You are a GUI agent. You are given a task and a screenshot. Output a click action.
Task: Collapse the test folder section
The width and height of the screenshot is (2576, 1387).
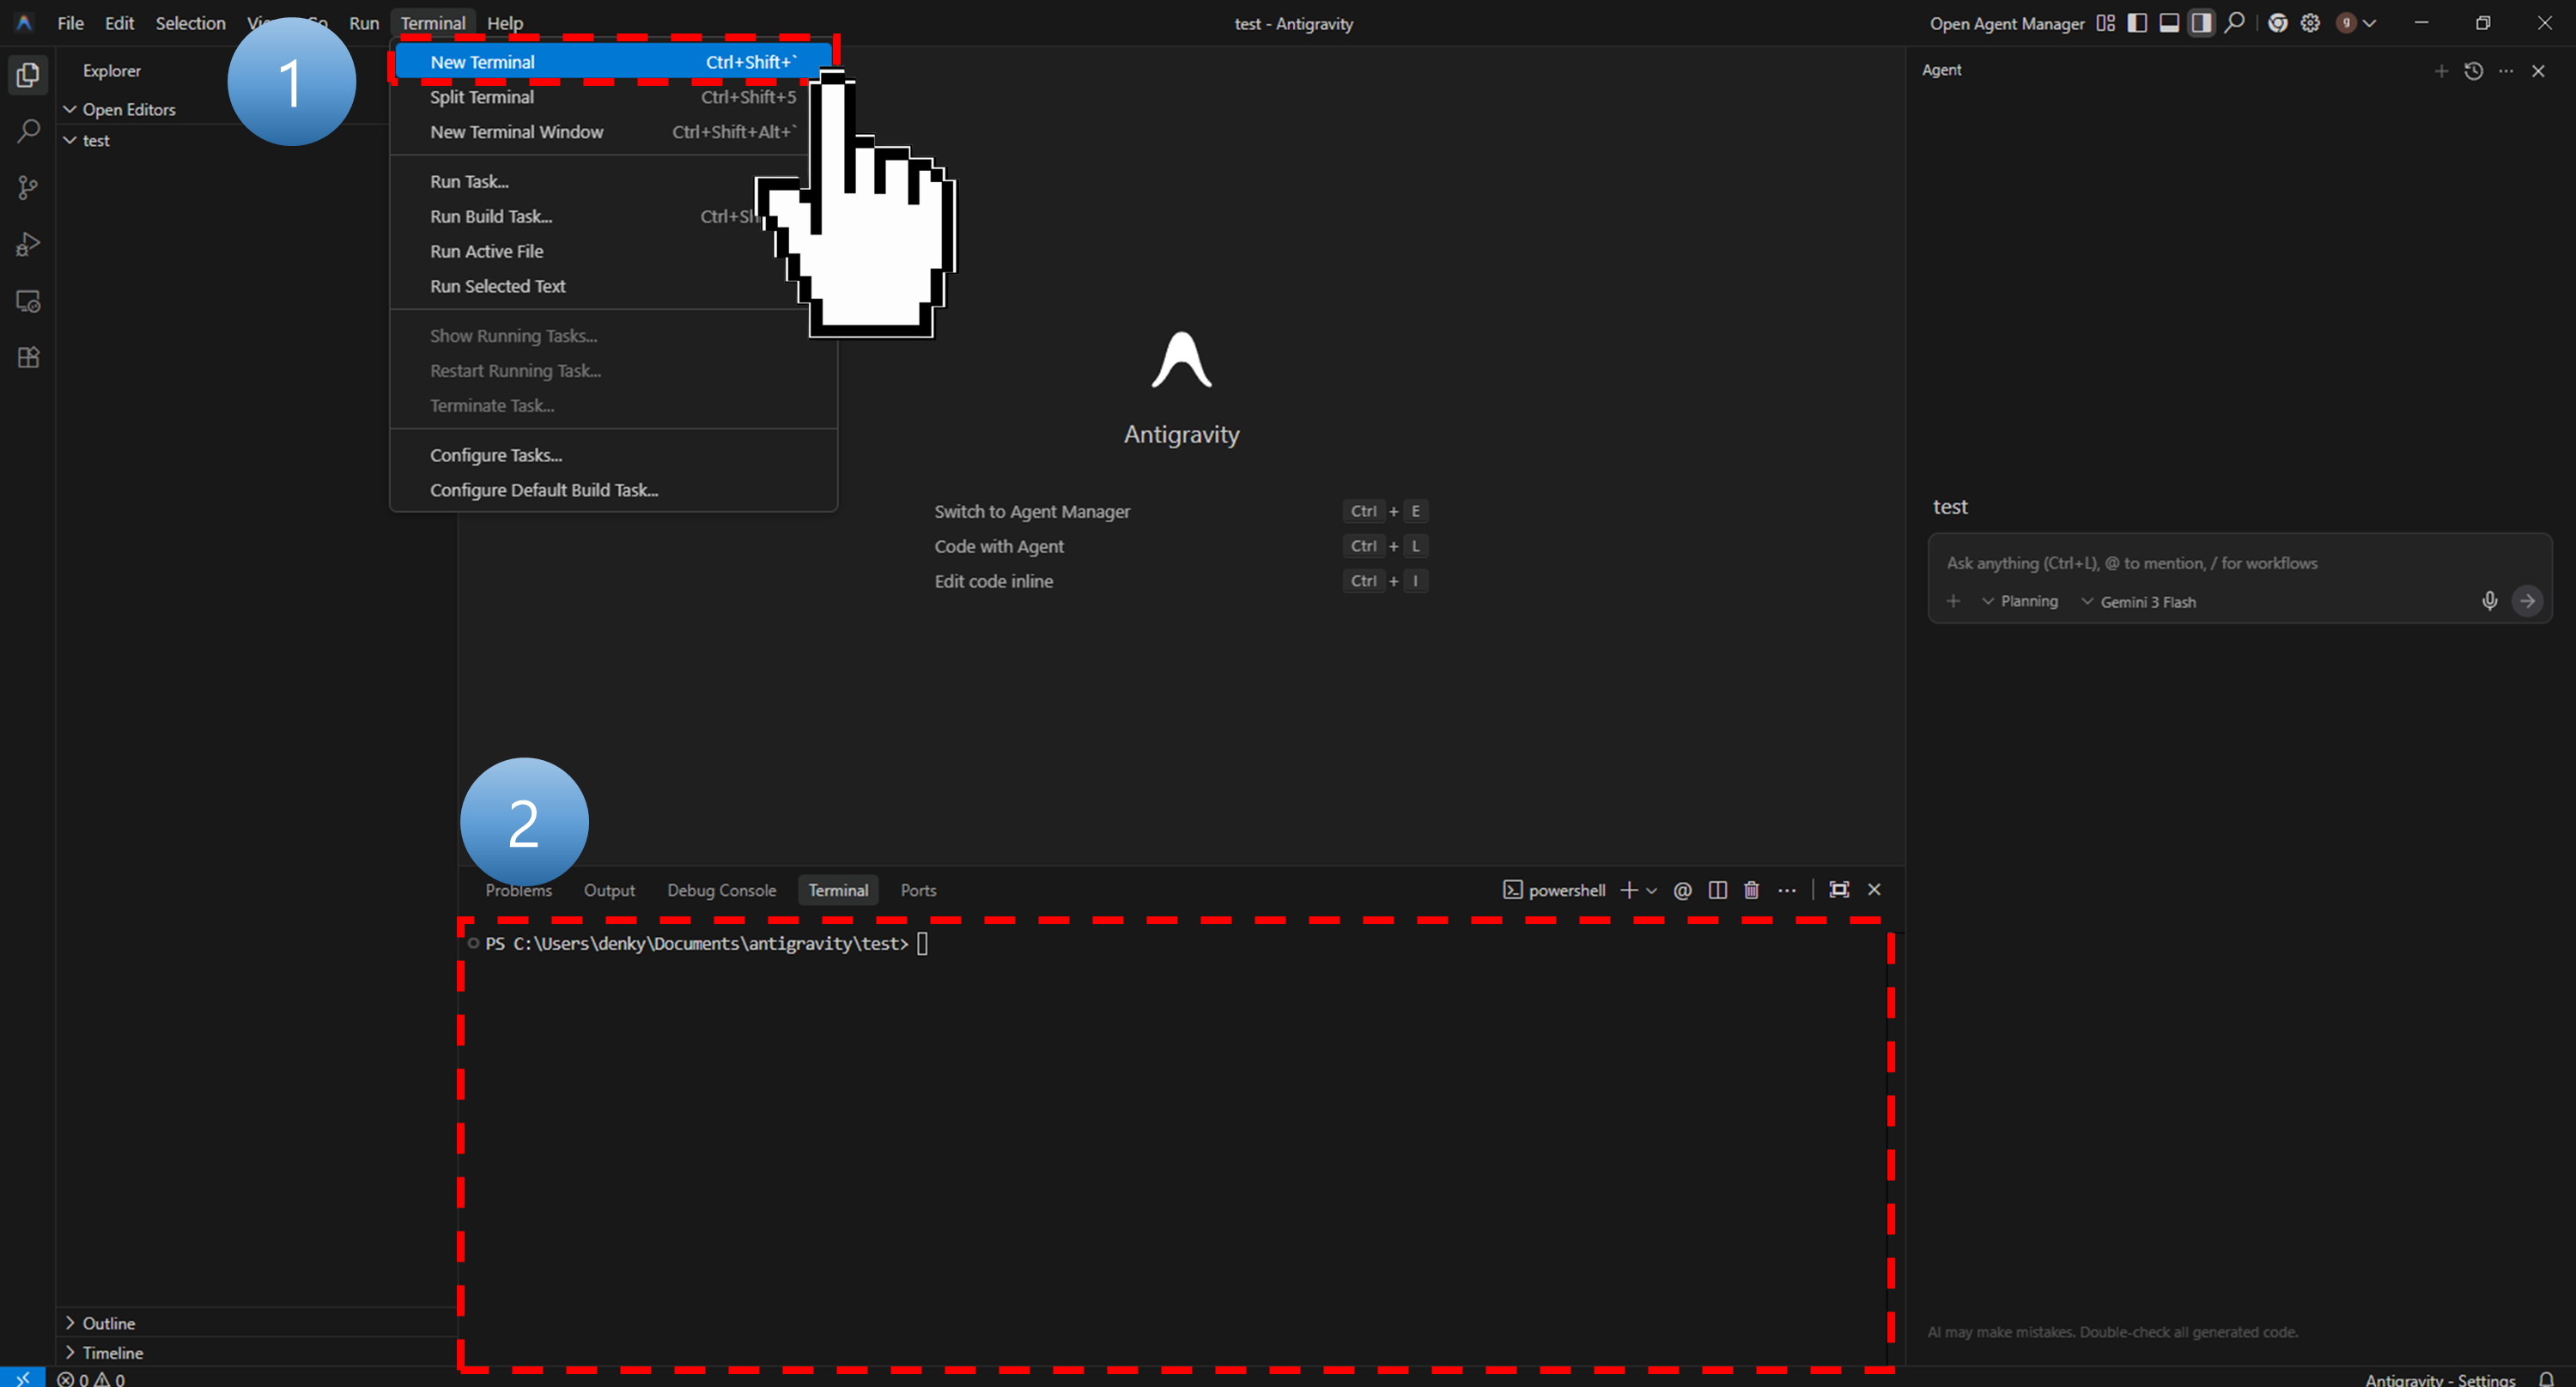pyautogui.click(x=95, y=141)
